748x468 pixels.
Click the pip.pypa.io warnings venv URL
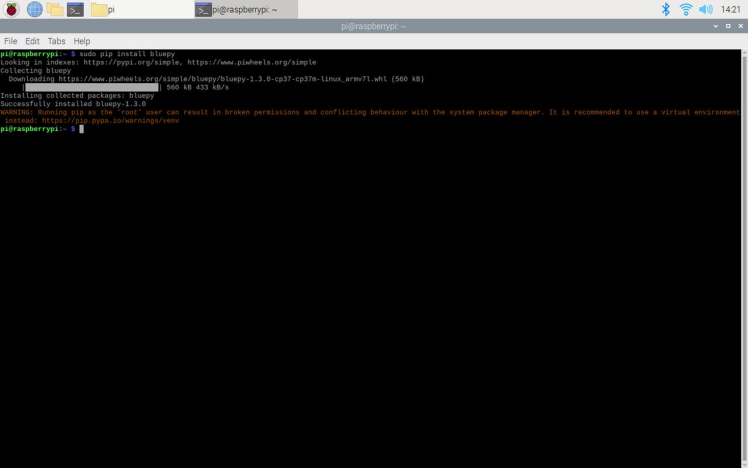click(110, 121)
